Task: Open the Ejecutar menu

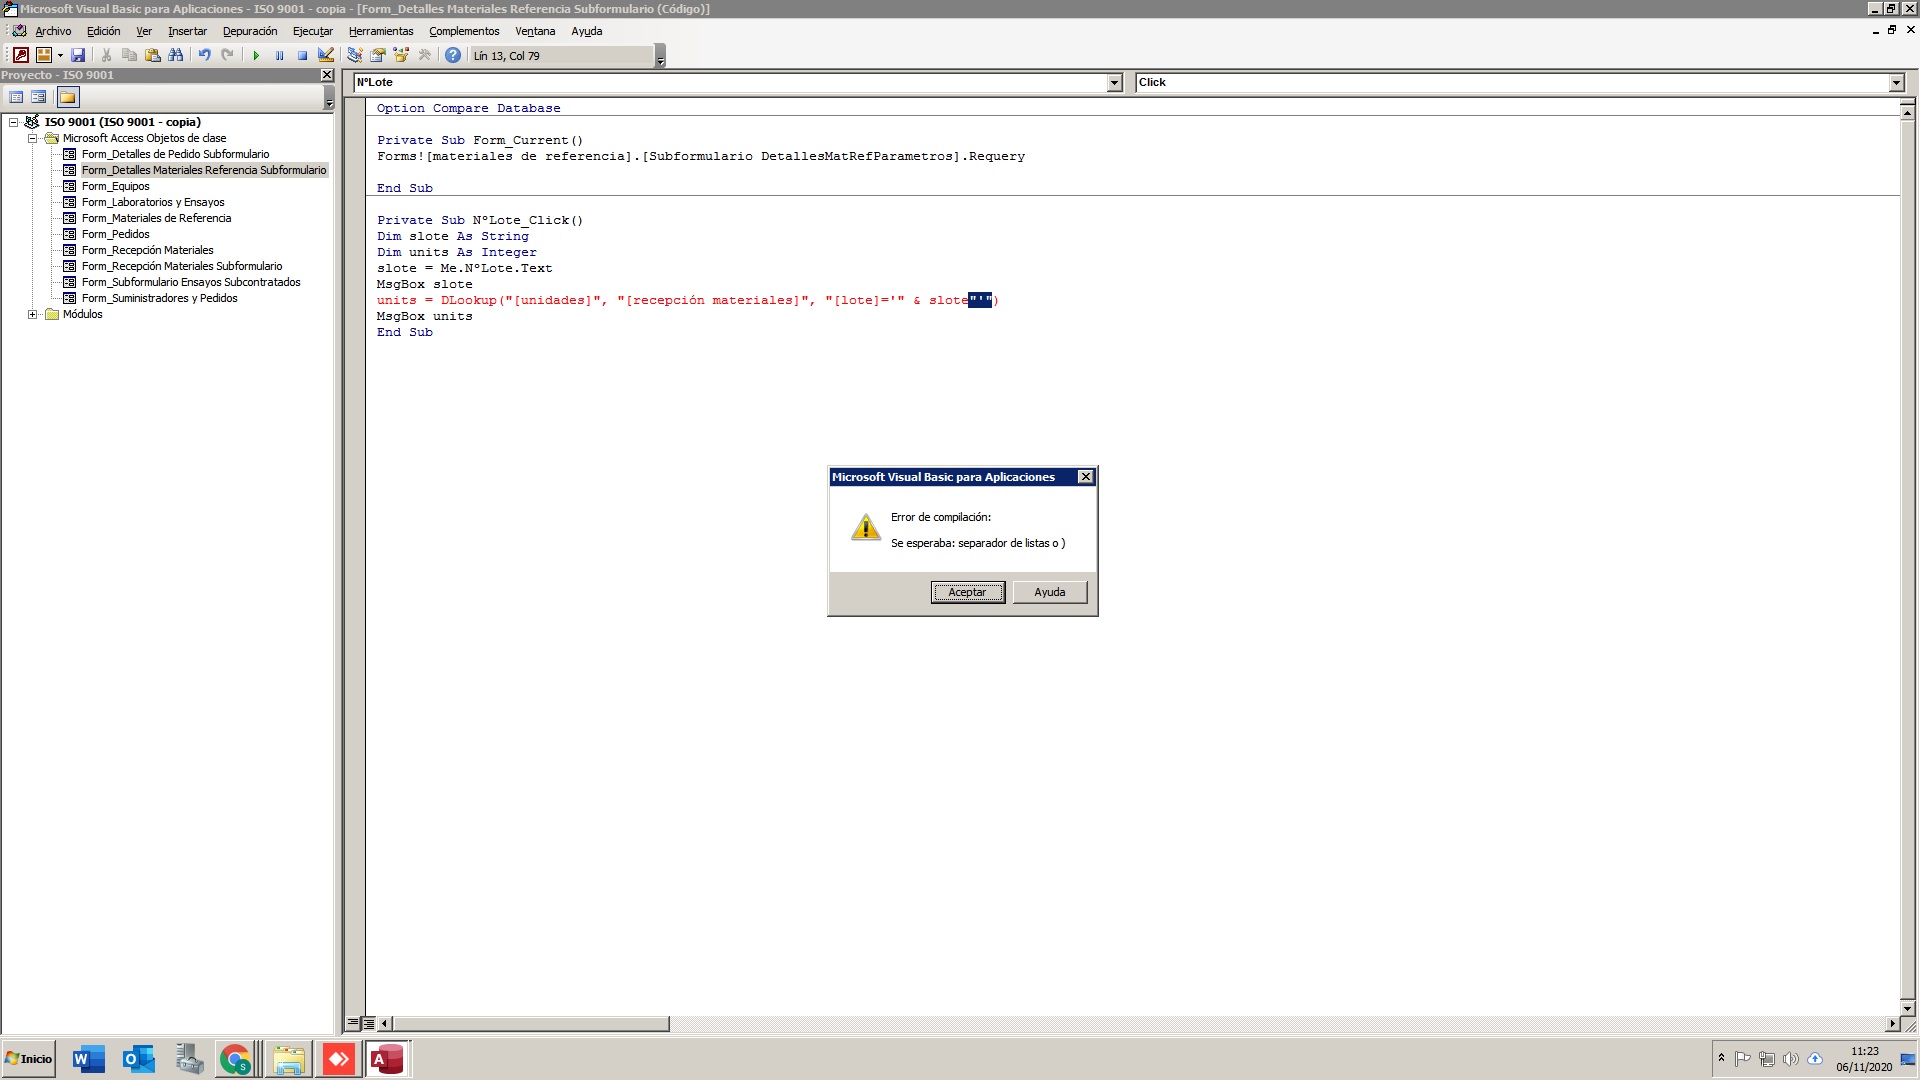Action: 313,31
